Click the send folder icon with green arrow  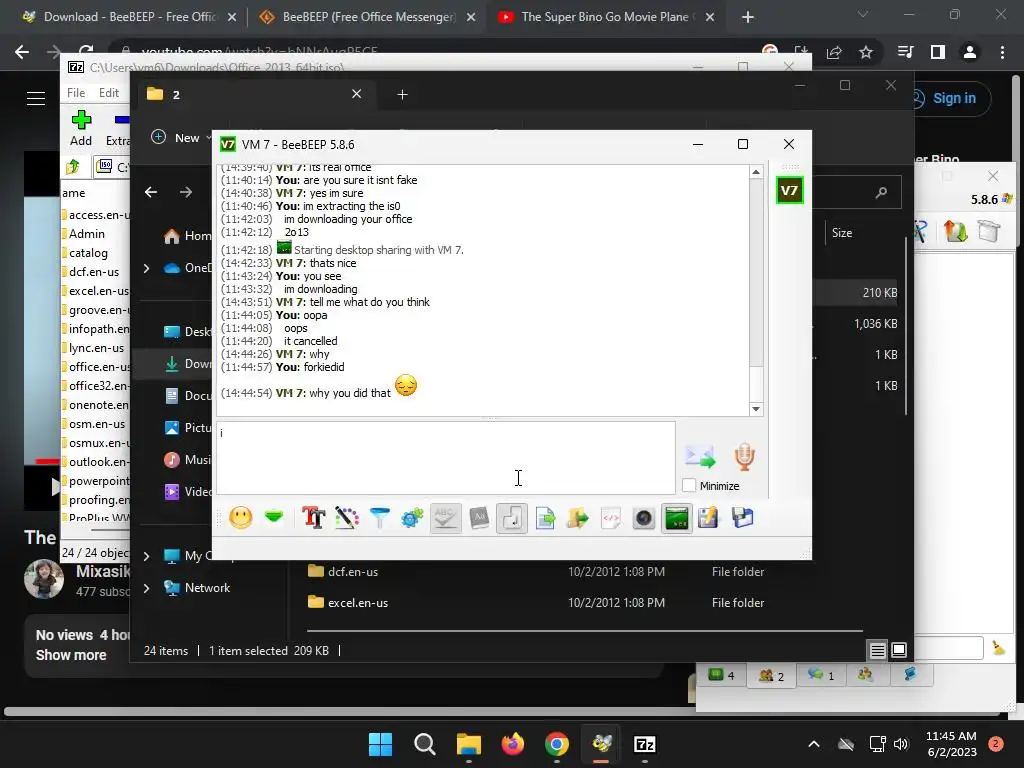coord(578,519)
